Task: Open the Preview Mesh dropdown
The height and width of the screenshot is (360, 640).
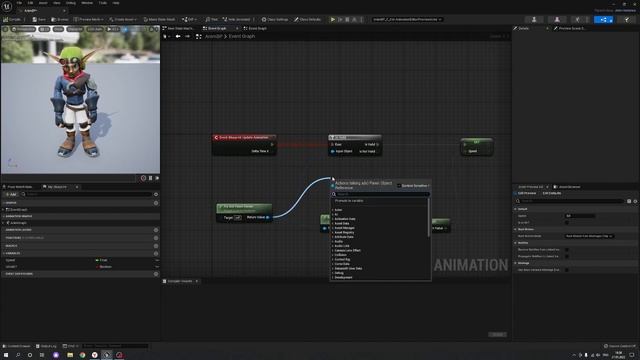Action: (89, 19)
